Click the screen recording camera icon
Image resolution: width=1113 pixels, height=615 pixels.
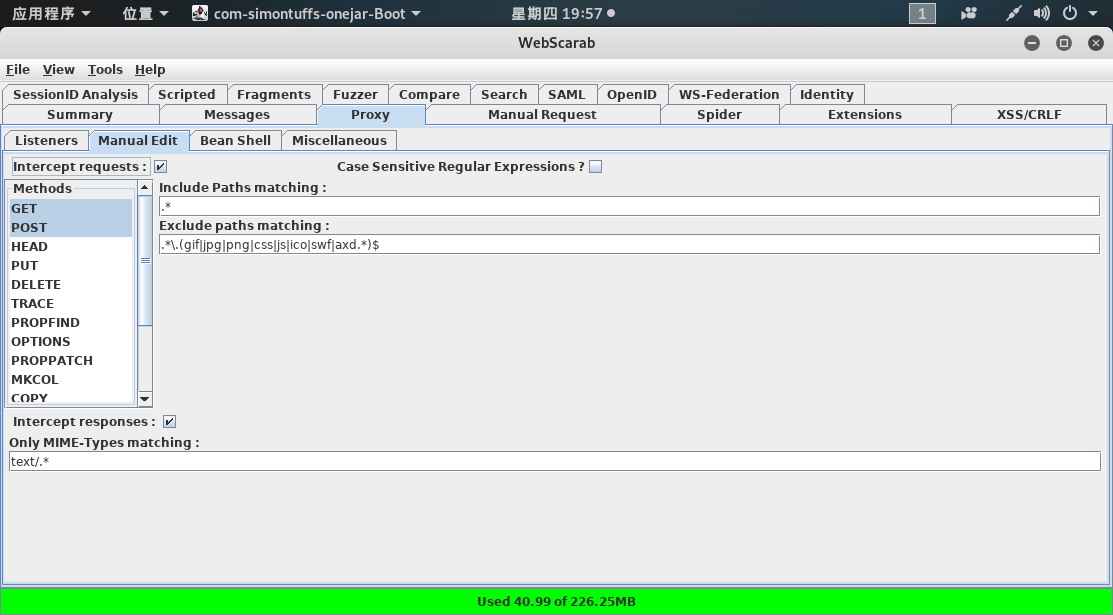pyautogui.click(x=969, y=13)
